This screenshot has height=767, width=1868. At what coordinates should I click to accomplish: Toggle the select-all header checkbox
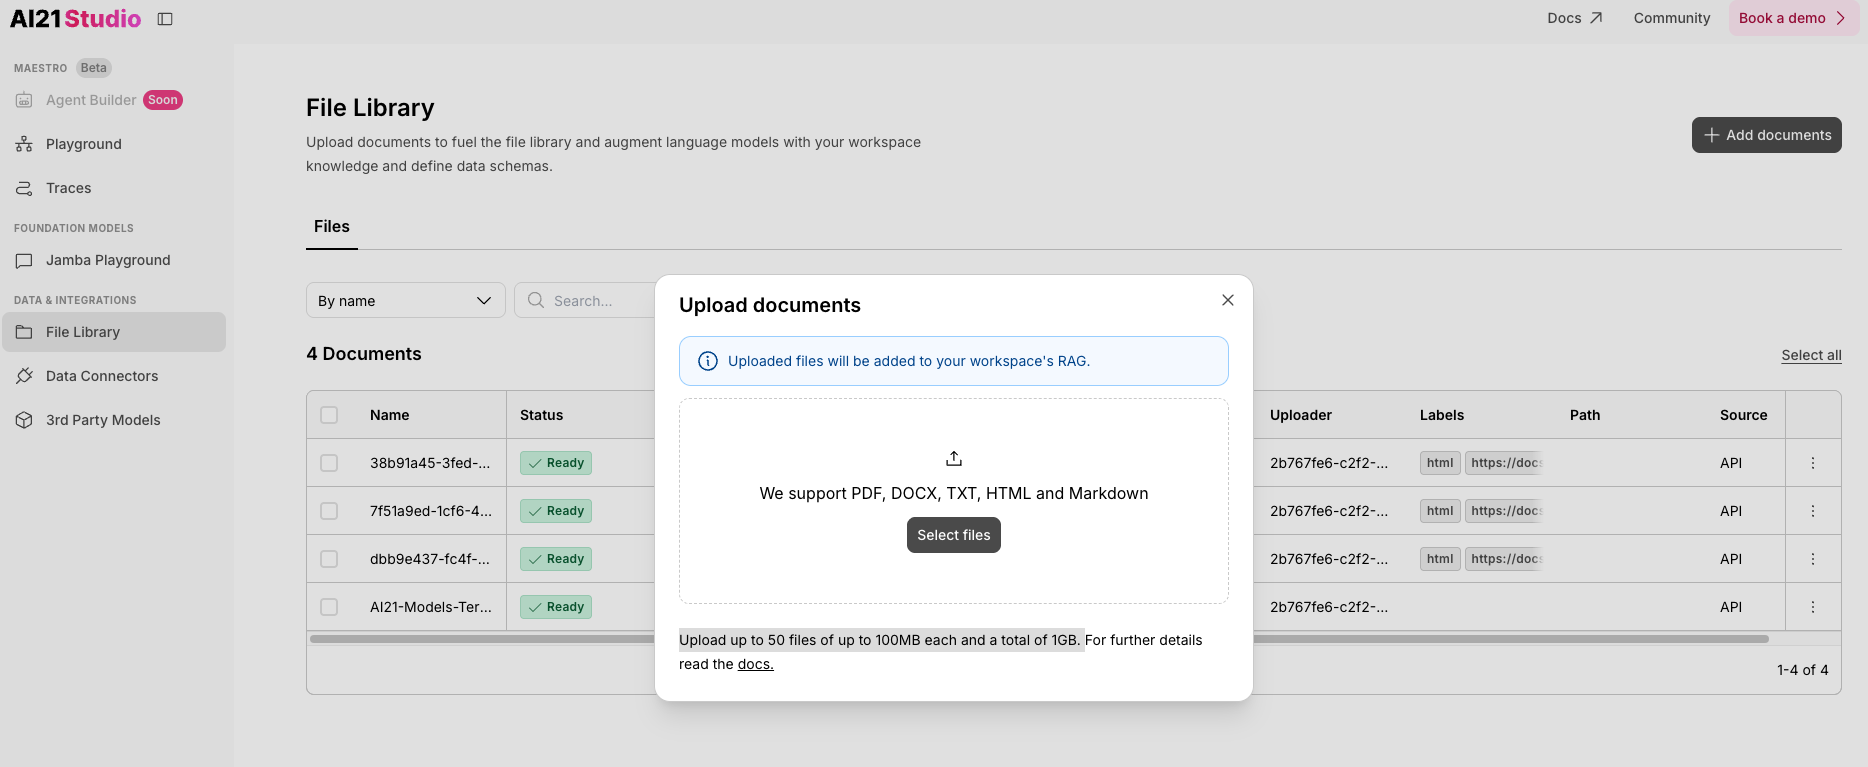(329, 415)
